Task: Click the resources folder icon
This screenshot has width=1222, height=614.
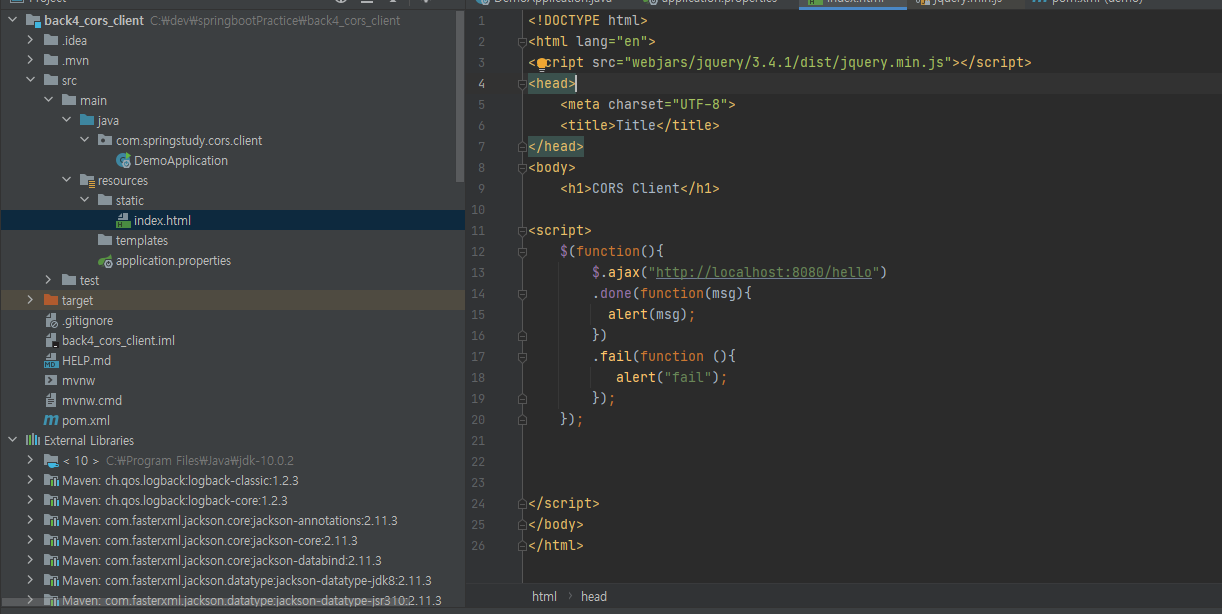Action: click(87, 180)
